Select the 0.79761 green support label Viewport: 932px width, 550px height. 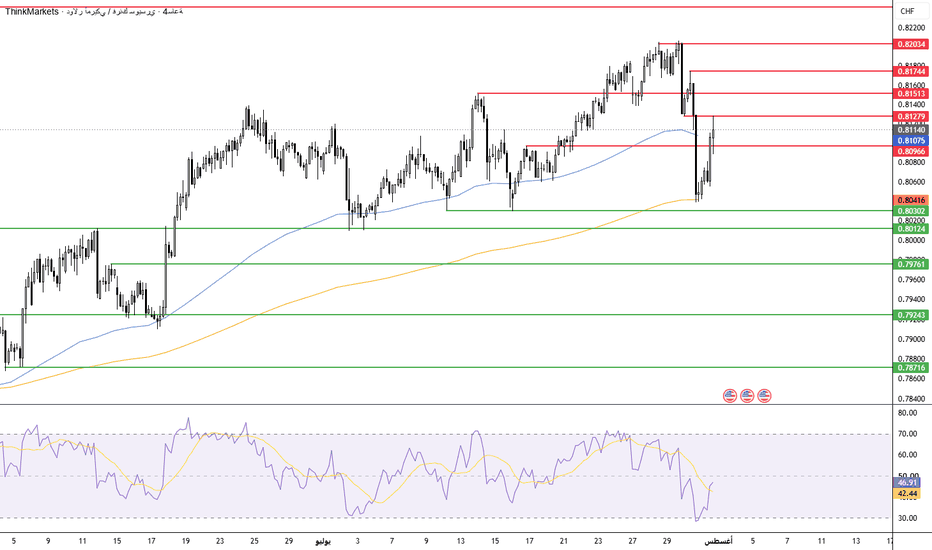click(x=911, y=264)
